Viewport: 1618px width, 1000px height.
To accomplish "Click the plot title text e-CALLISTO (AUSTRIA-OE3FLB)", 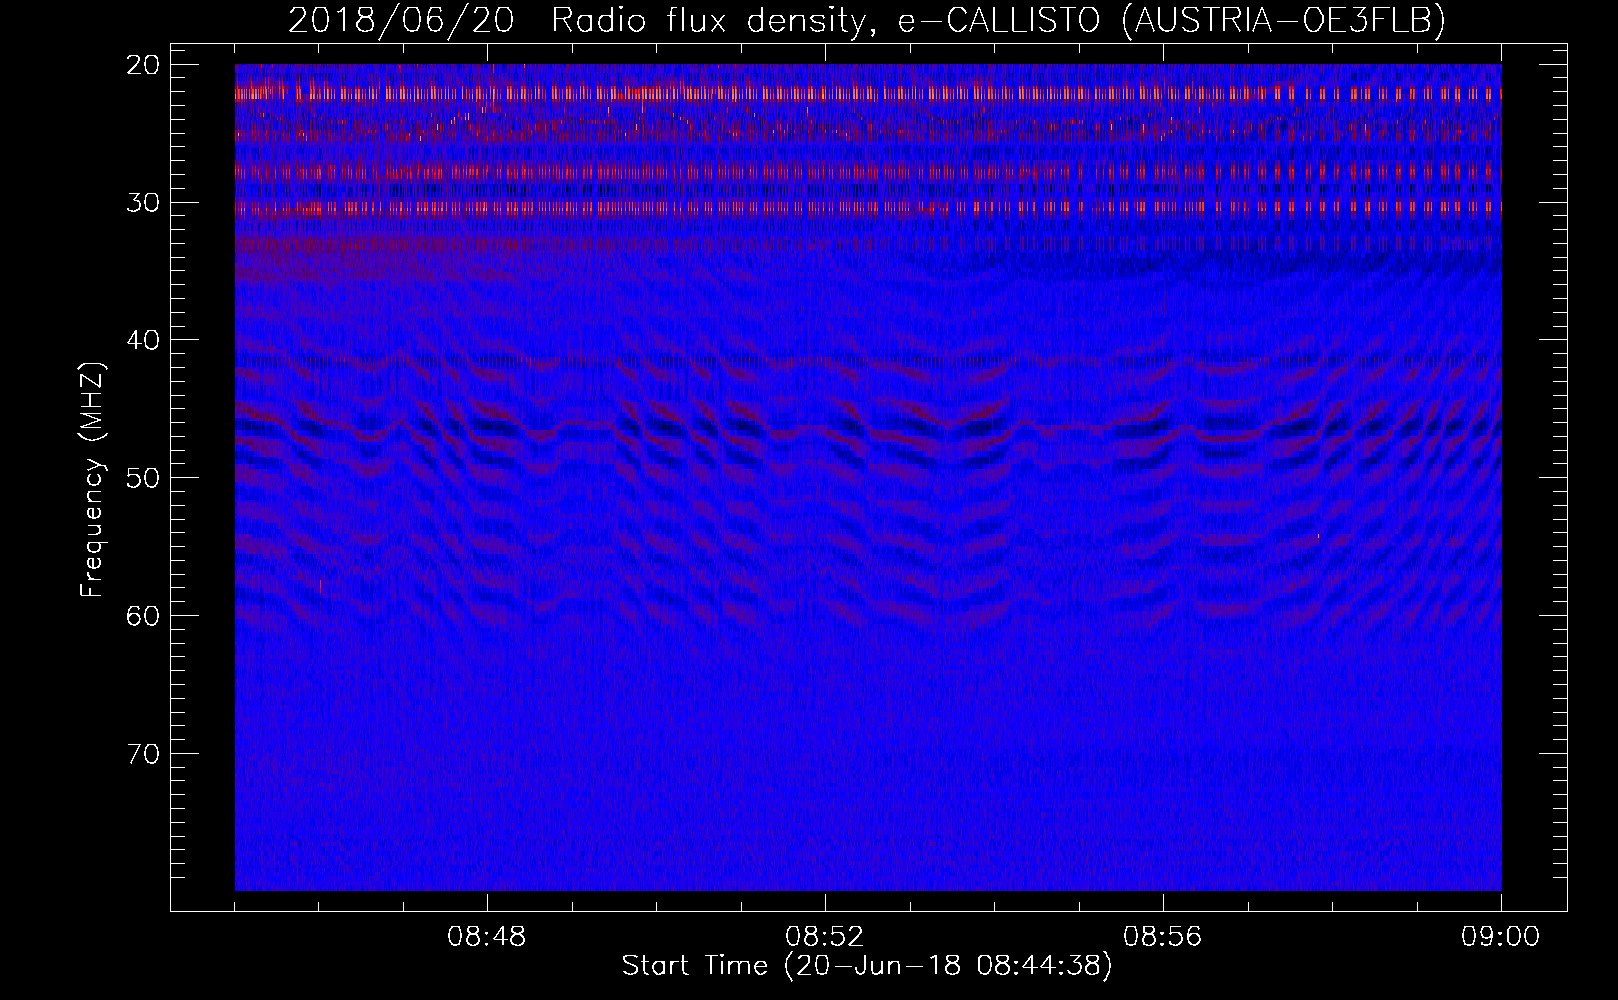I will tap(1171, 20).
